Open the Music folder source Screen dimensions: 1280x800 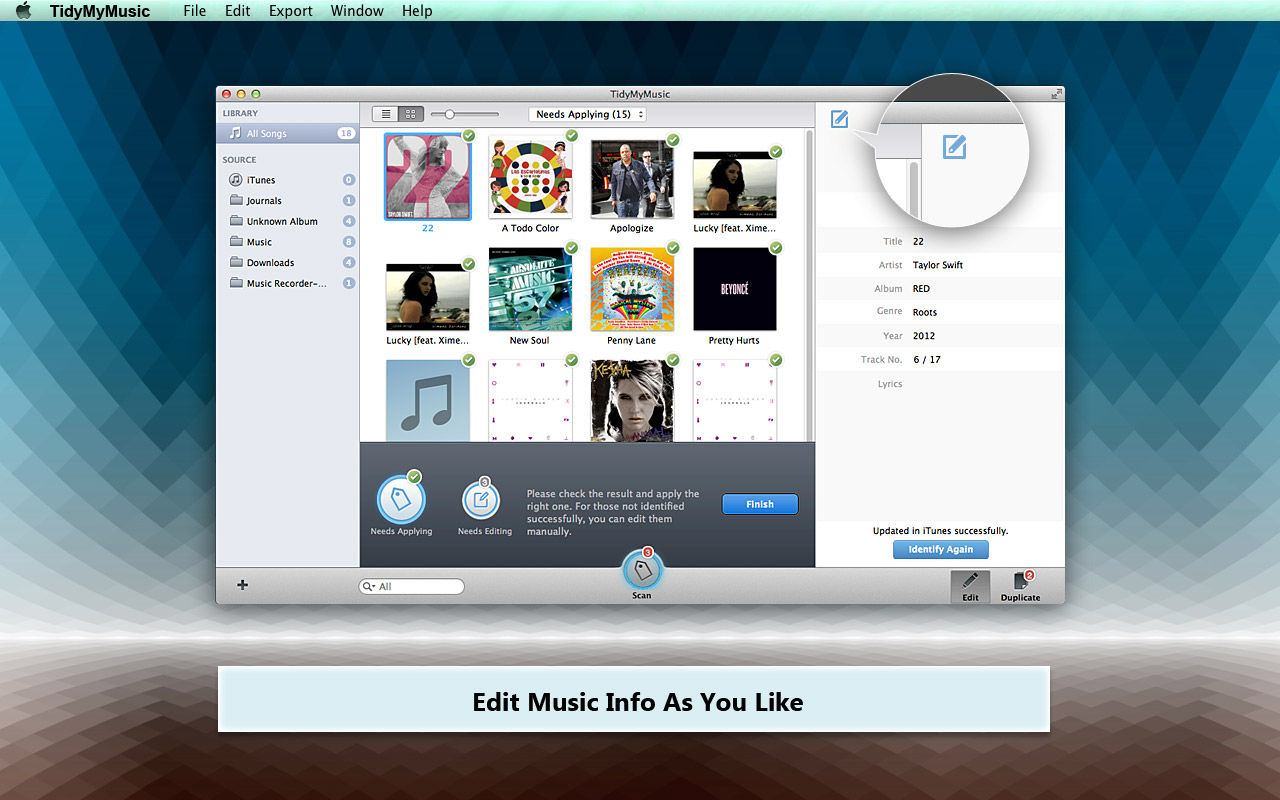tap(288, 242)
